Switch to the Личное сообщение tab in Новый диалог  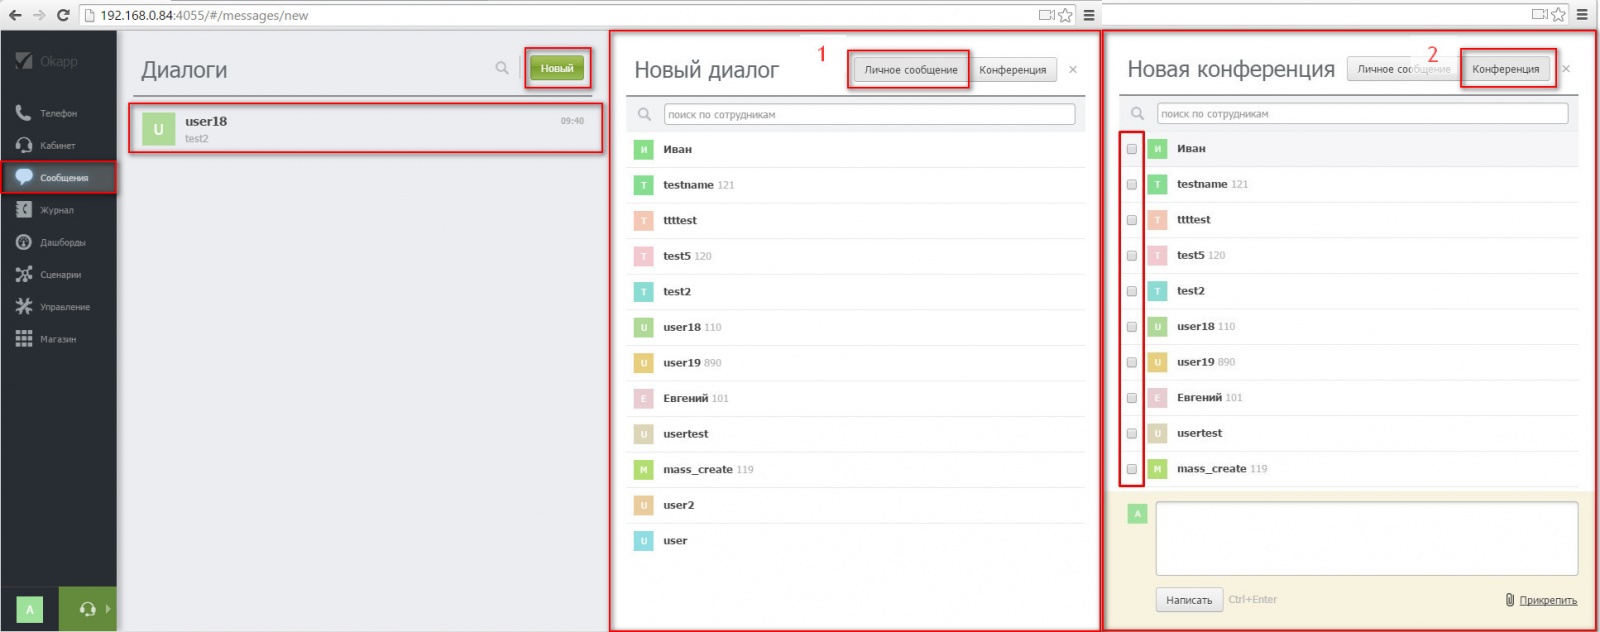point(910,70)
